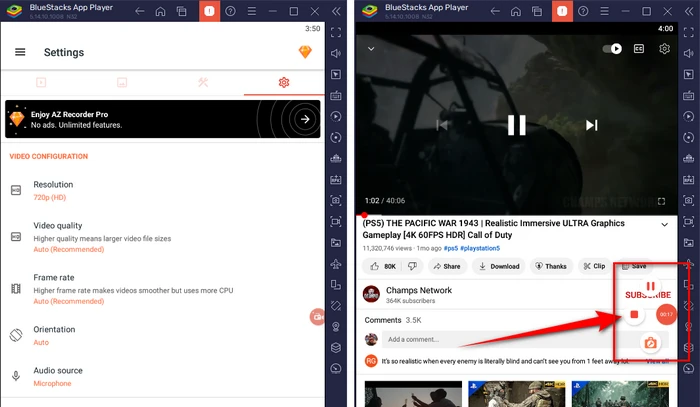Skip to the next video
The width and height of the screenshot is (700, 407).
(x=592, y=125)
